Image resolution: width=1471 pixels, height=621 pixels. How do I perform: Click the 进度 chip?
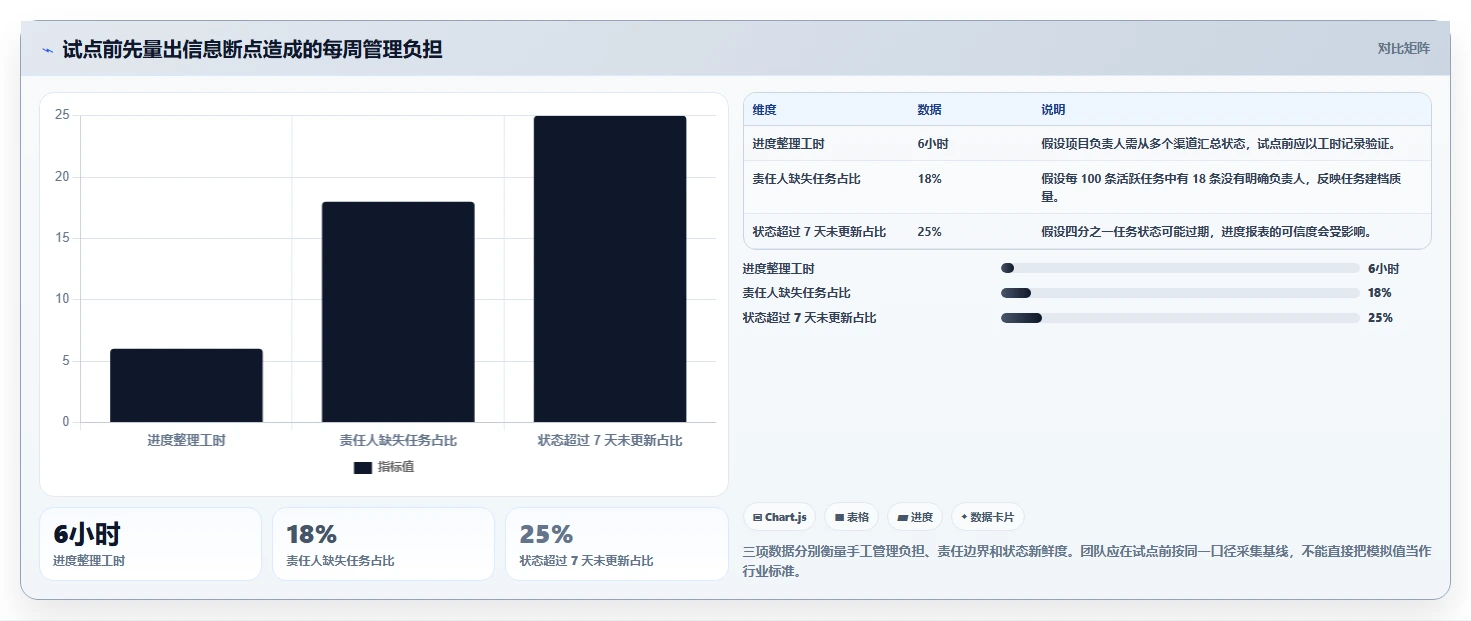click(915, 517)
